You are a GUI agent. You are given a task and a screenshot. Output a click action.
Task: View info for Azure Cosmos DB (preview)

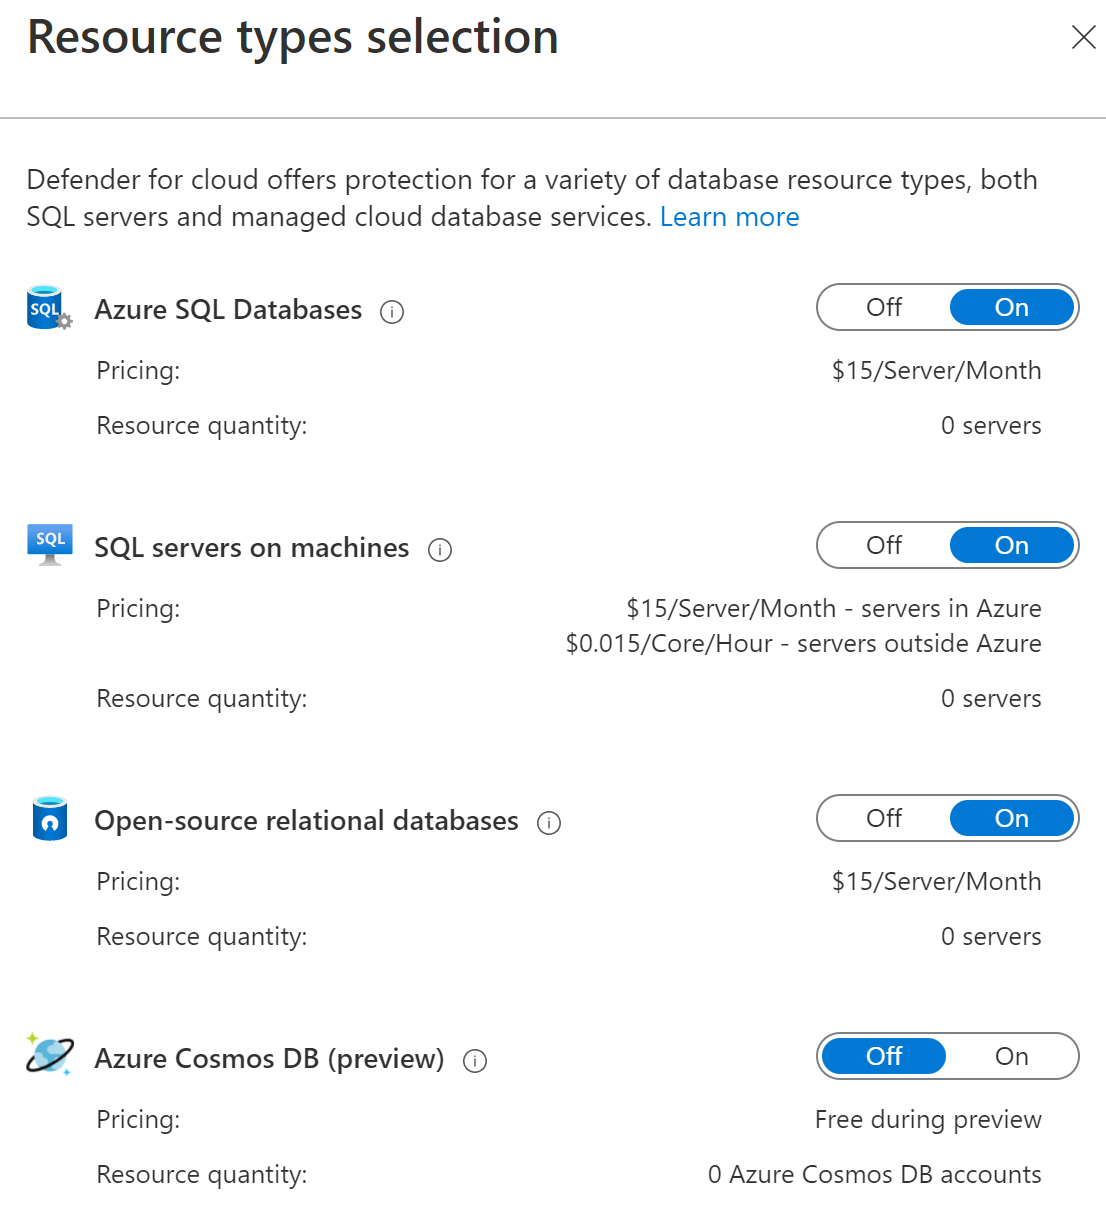[x=475, y=1061]
